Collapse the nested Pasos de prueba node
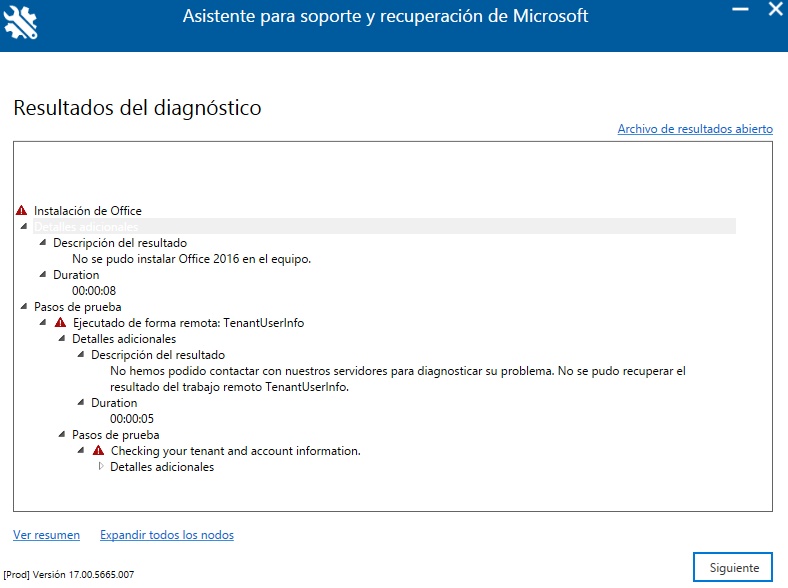The image size is (788, 588). 62,435
